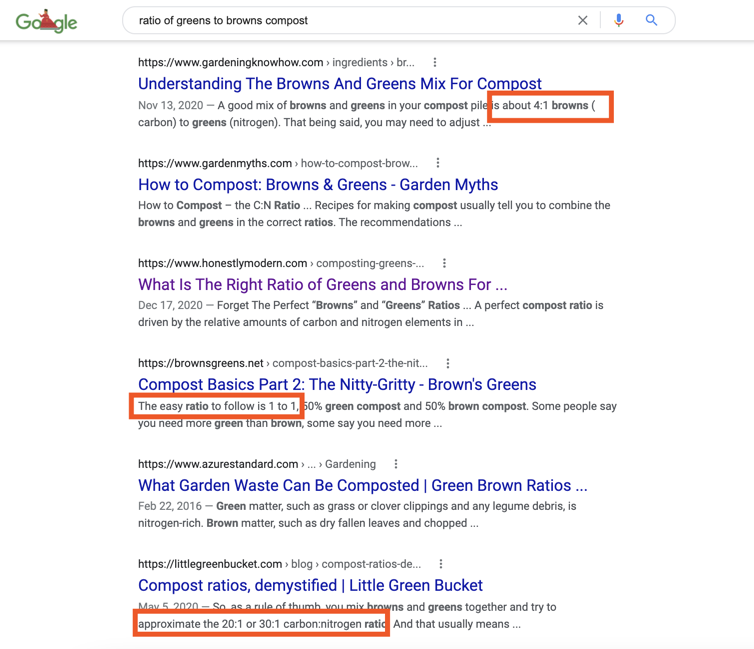Open "What Is The Right Ratio" result
Screen dimensions: 754x649
[322, 285]
